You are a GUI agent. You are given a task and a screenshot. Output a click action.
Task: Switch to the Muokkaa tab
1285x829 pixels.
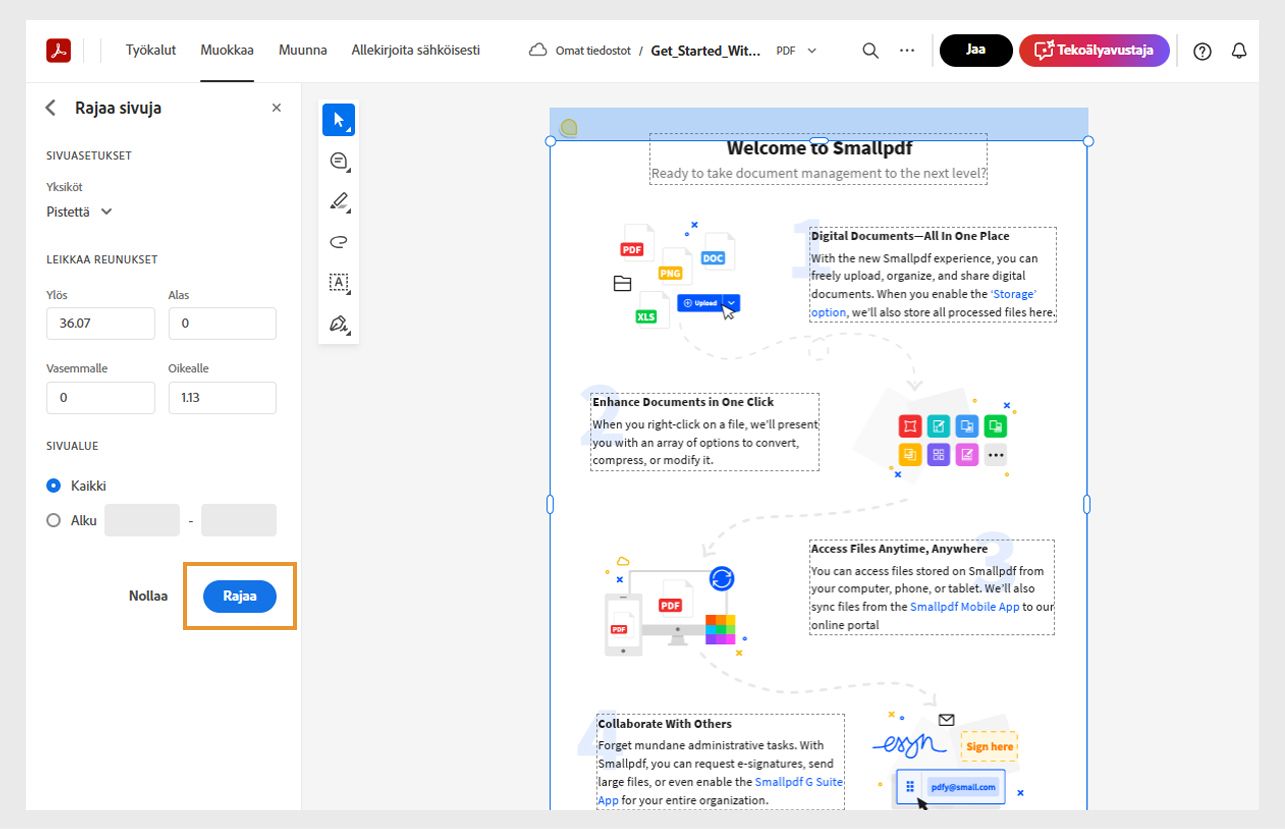coord(227,50)
